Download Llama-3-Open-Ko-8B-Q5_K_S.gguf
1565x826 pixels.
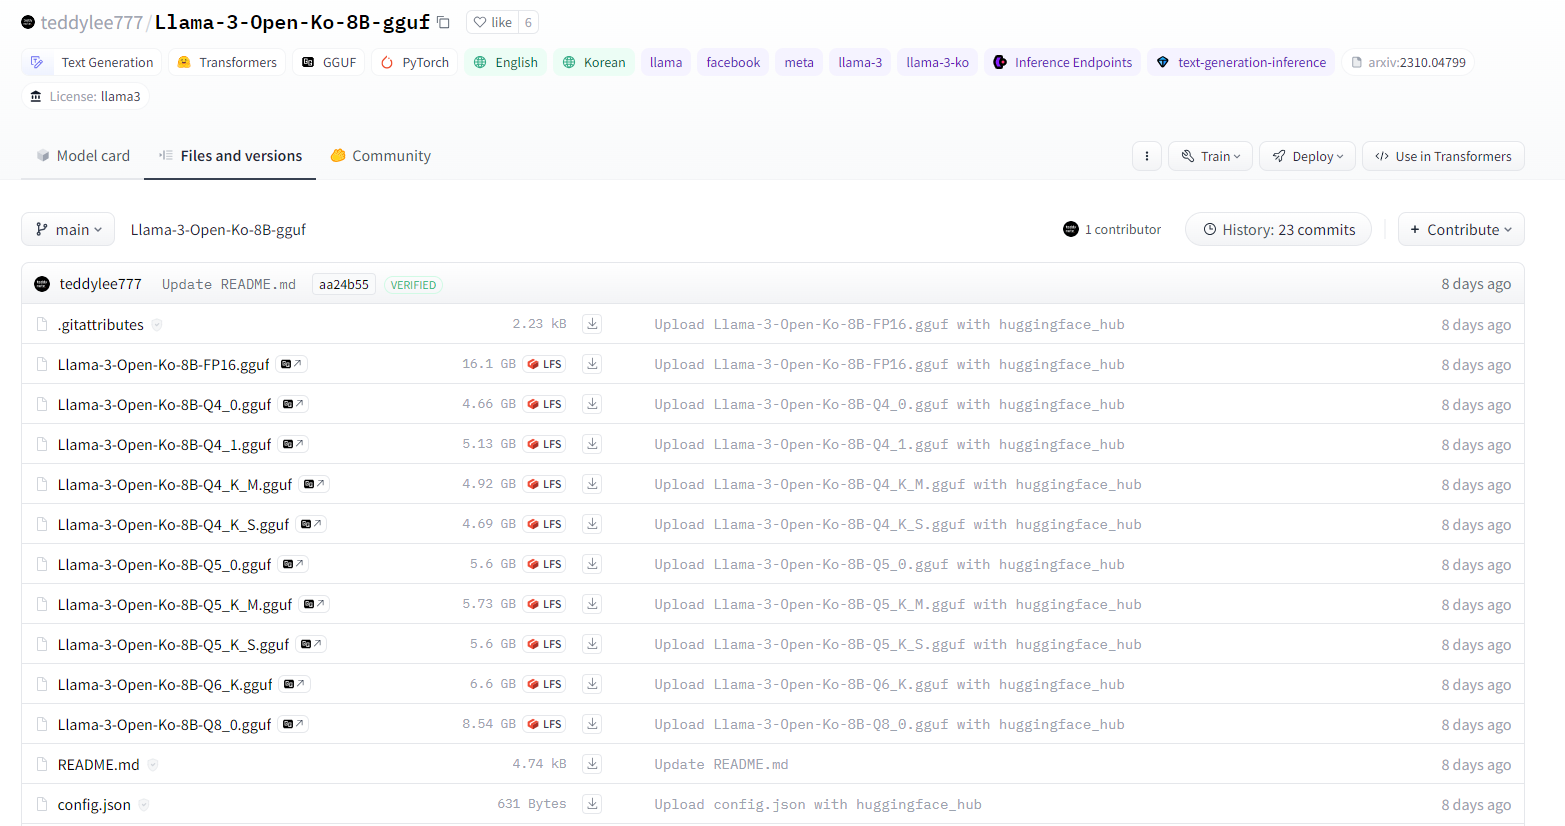coord(592,644)
